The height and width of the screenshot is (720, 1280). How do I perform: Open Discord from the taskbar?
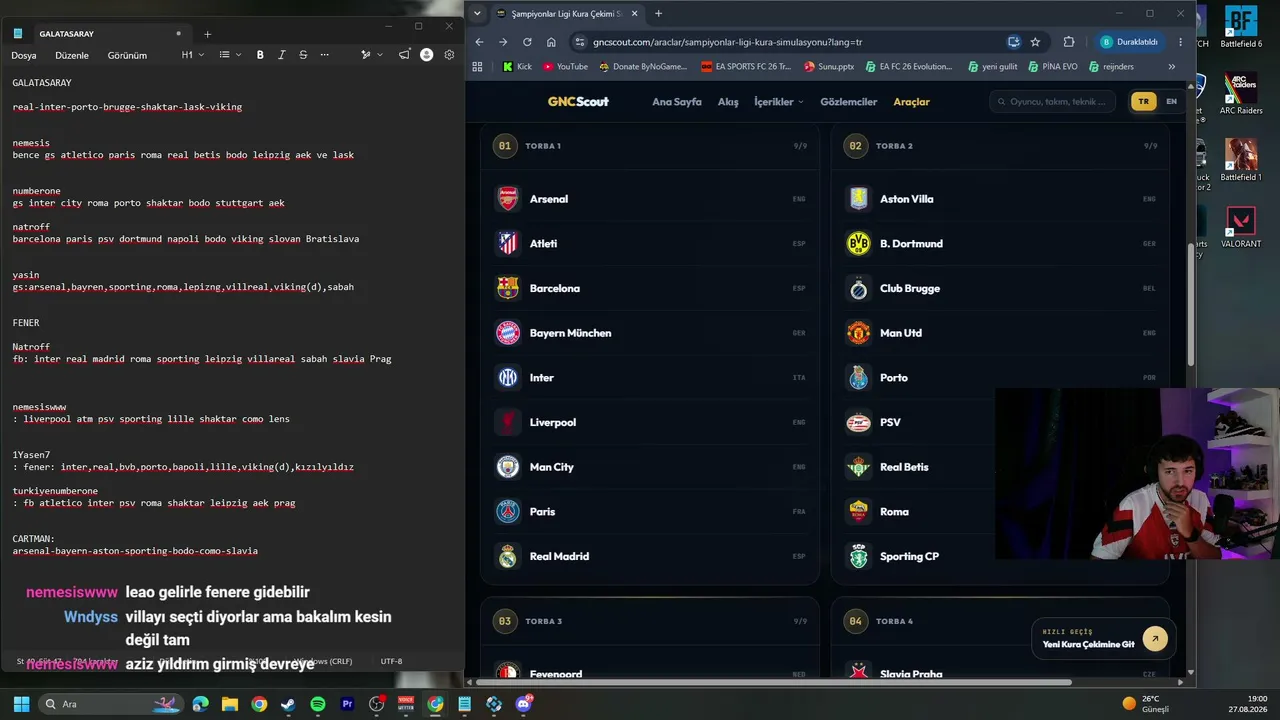(x=524, y=704)
